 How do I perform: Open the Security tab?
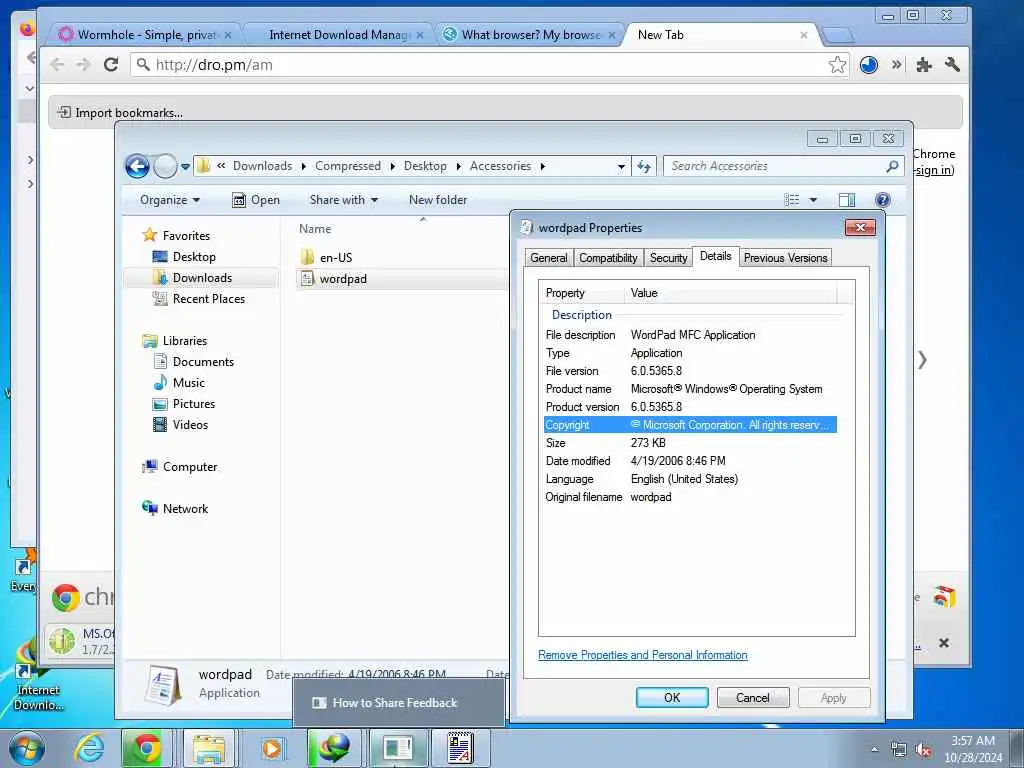[668, 258]
